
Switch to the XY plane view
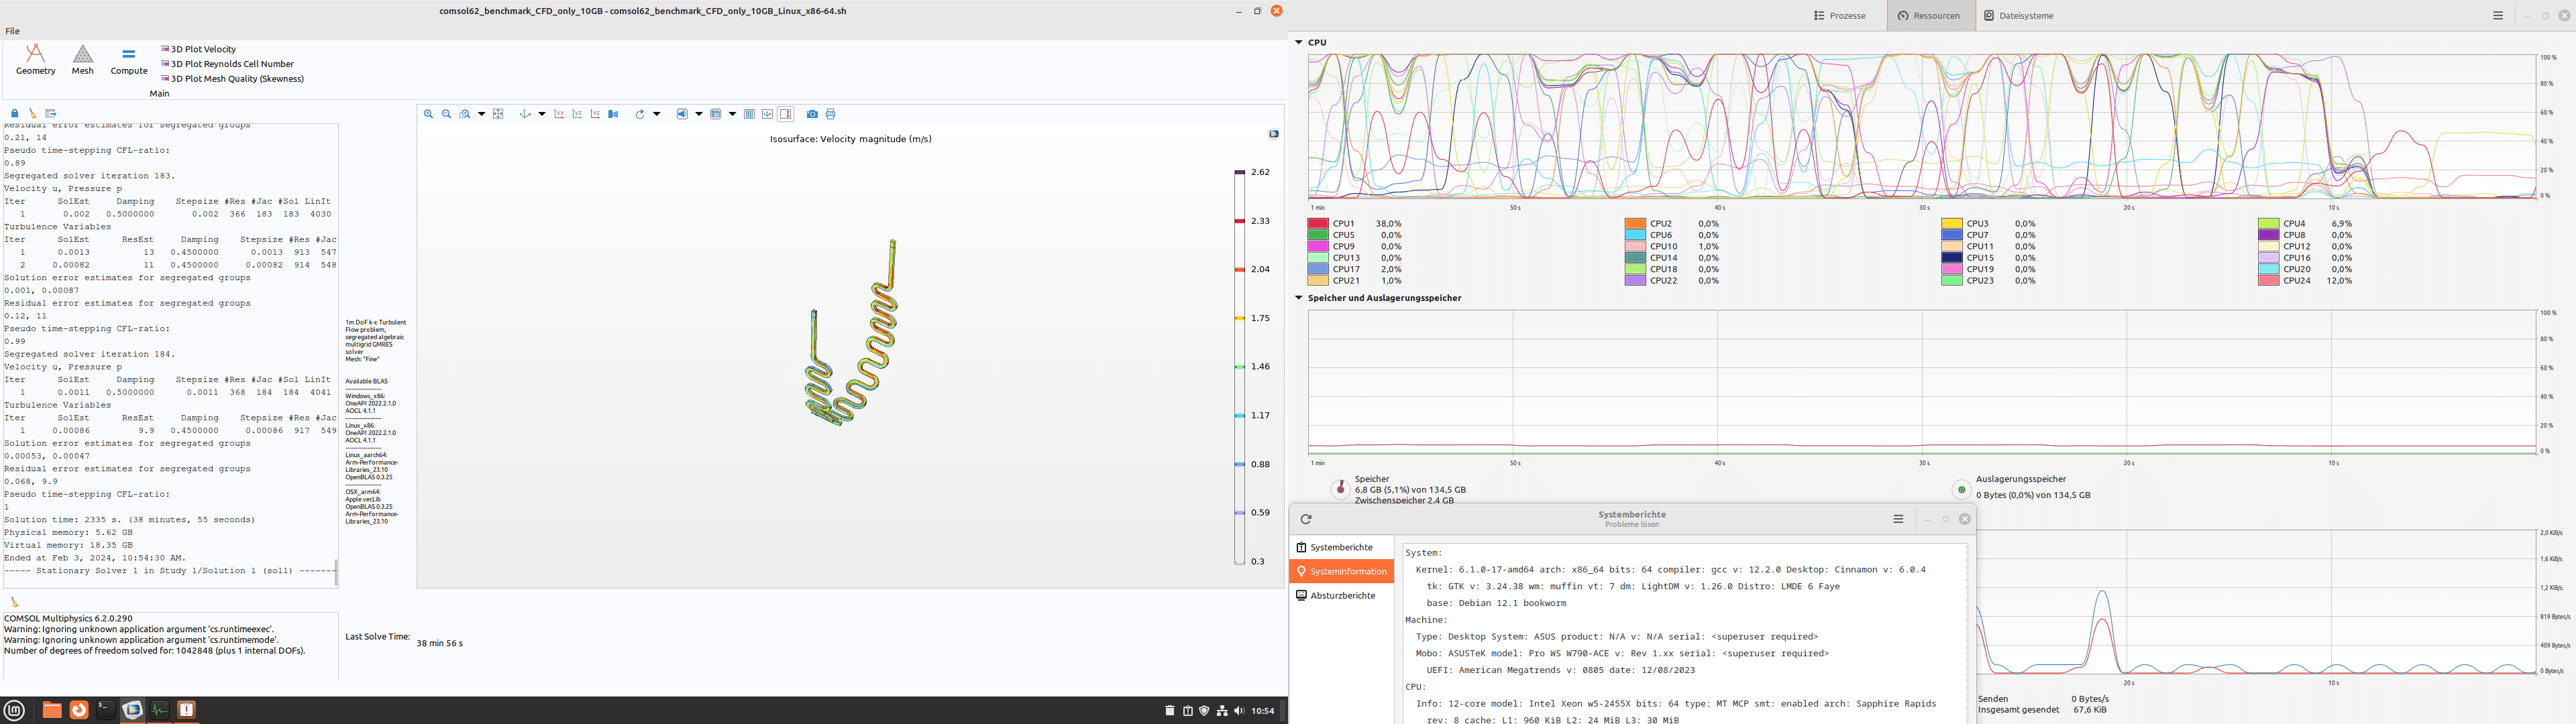coord(559,114)
